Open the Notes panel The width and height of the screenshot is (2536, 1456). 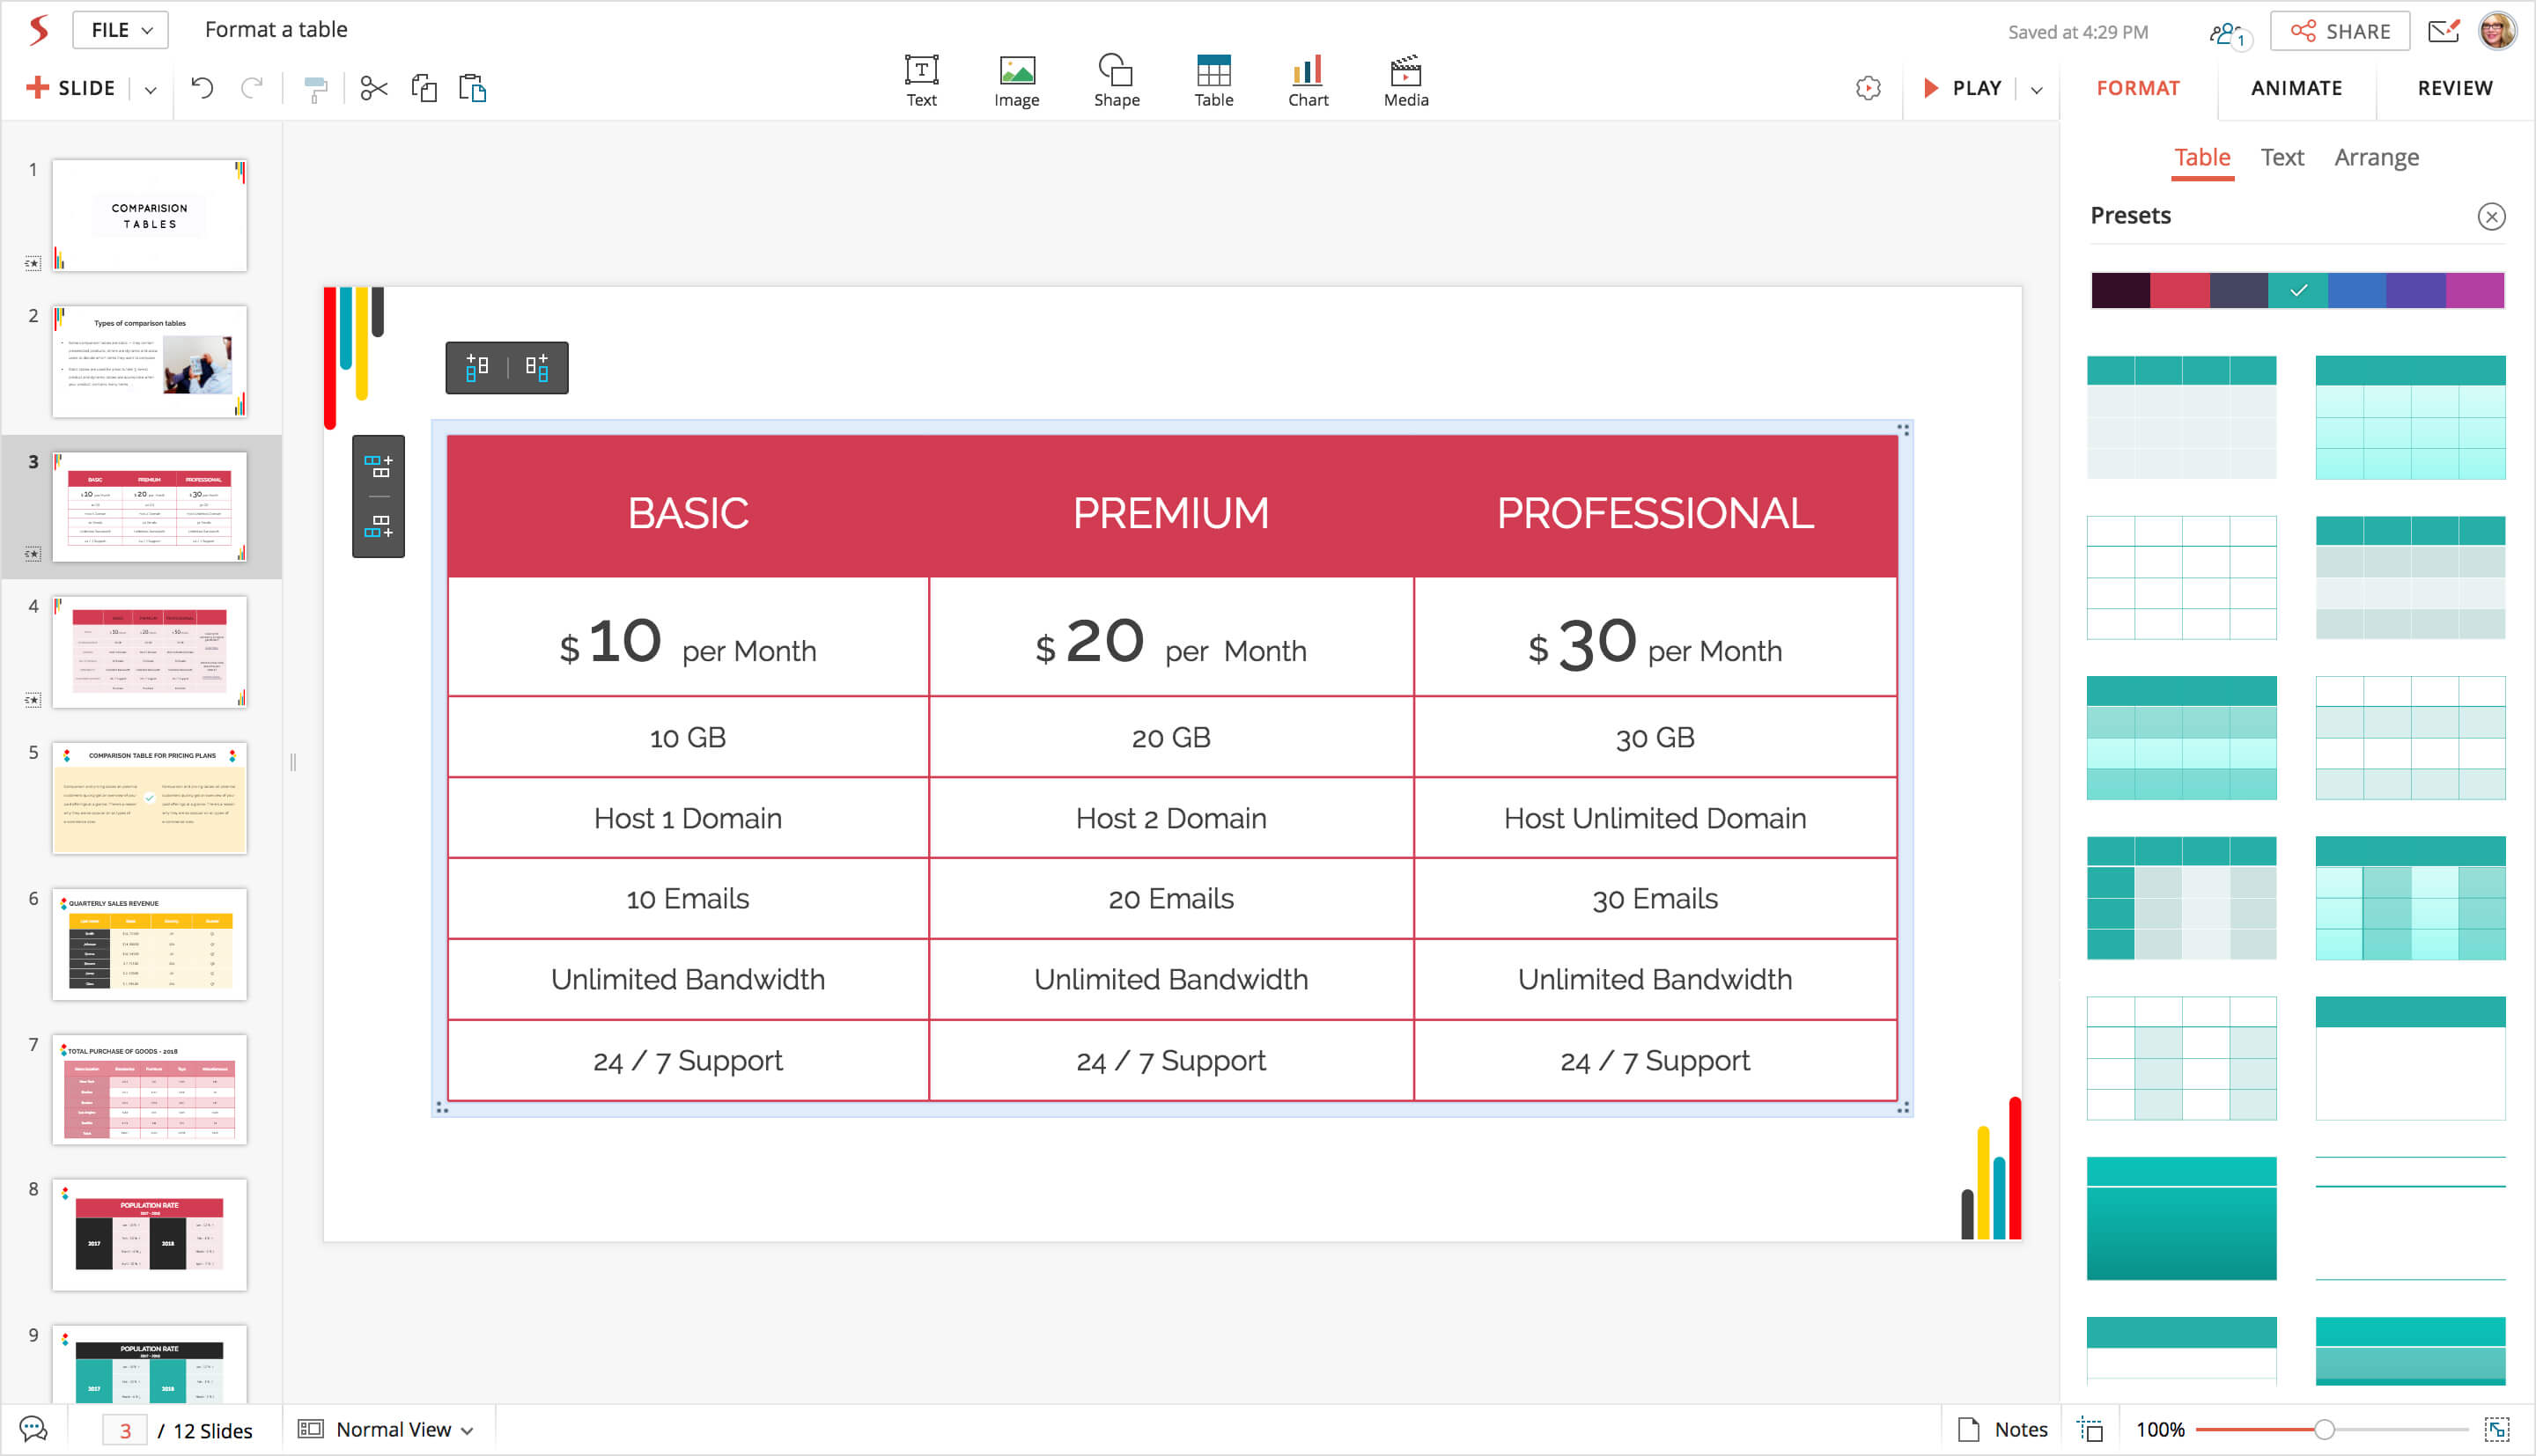[x=2003, y=1429]
